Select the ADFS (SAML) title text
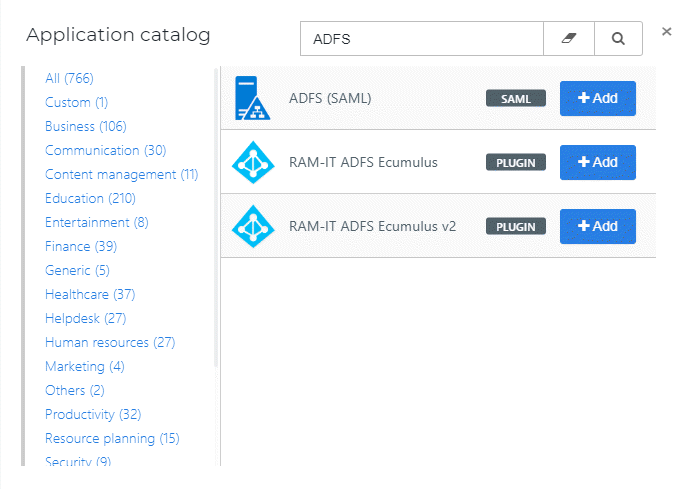Screen dimensions: 697x489 pos(330,98)
